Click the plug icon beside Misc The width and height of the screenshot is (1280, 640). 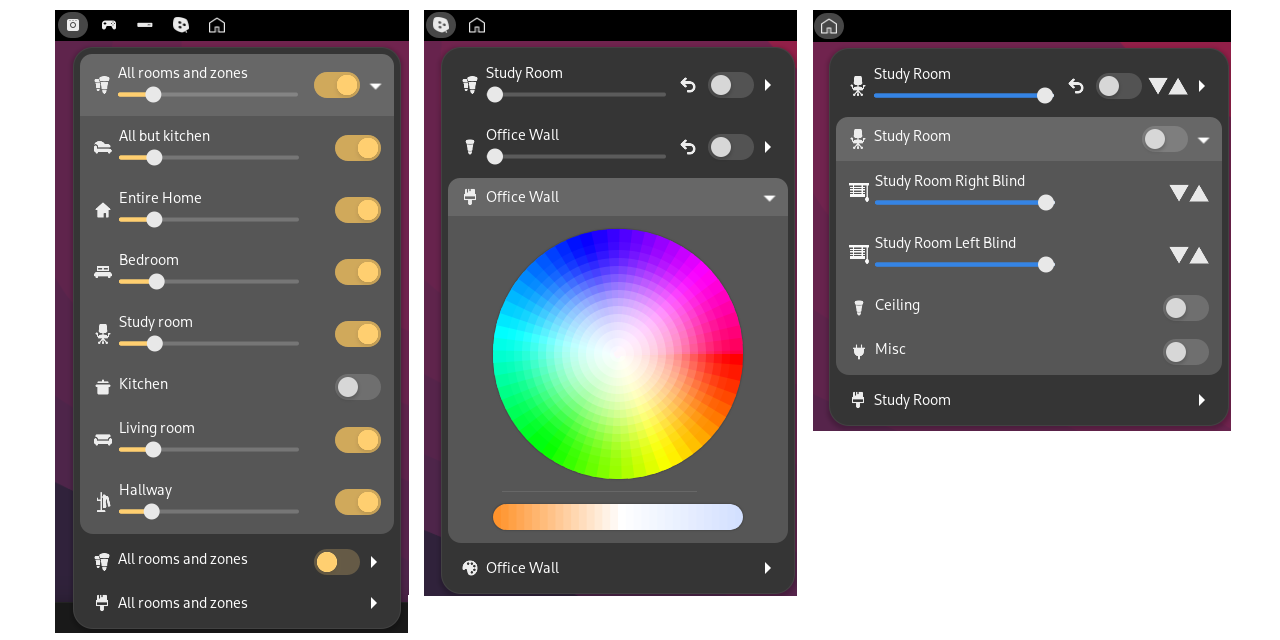tap(858, 351)
